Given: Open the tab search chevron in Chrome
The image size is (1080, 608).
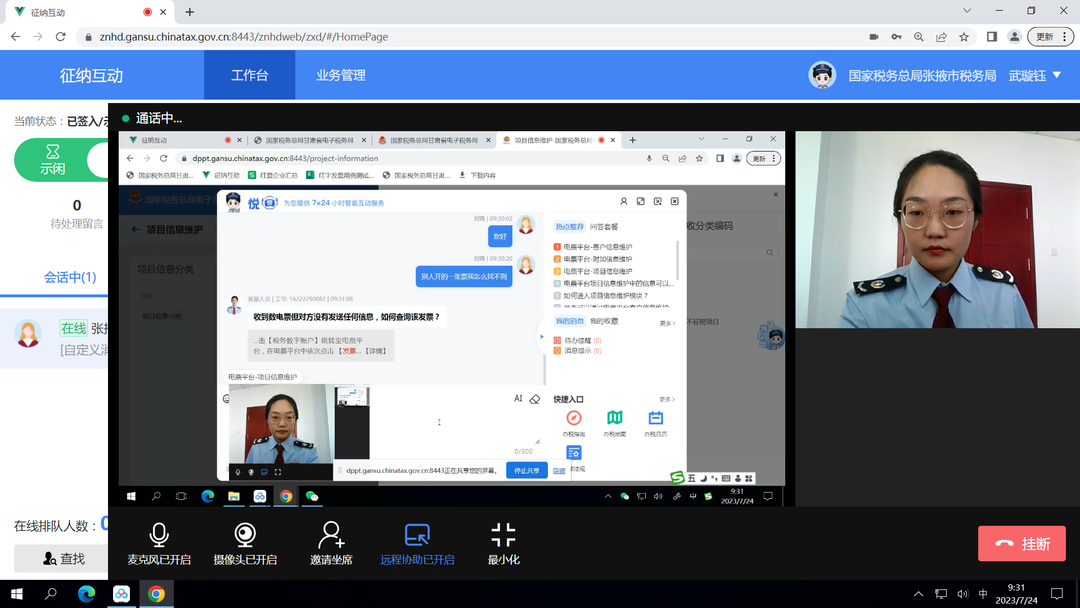Looking at the screenshot, I should point(967,11).
